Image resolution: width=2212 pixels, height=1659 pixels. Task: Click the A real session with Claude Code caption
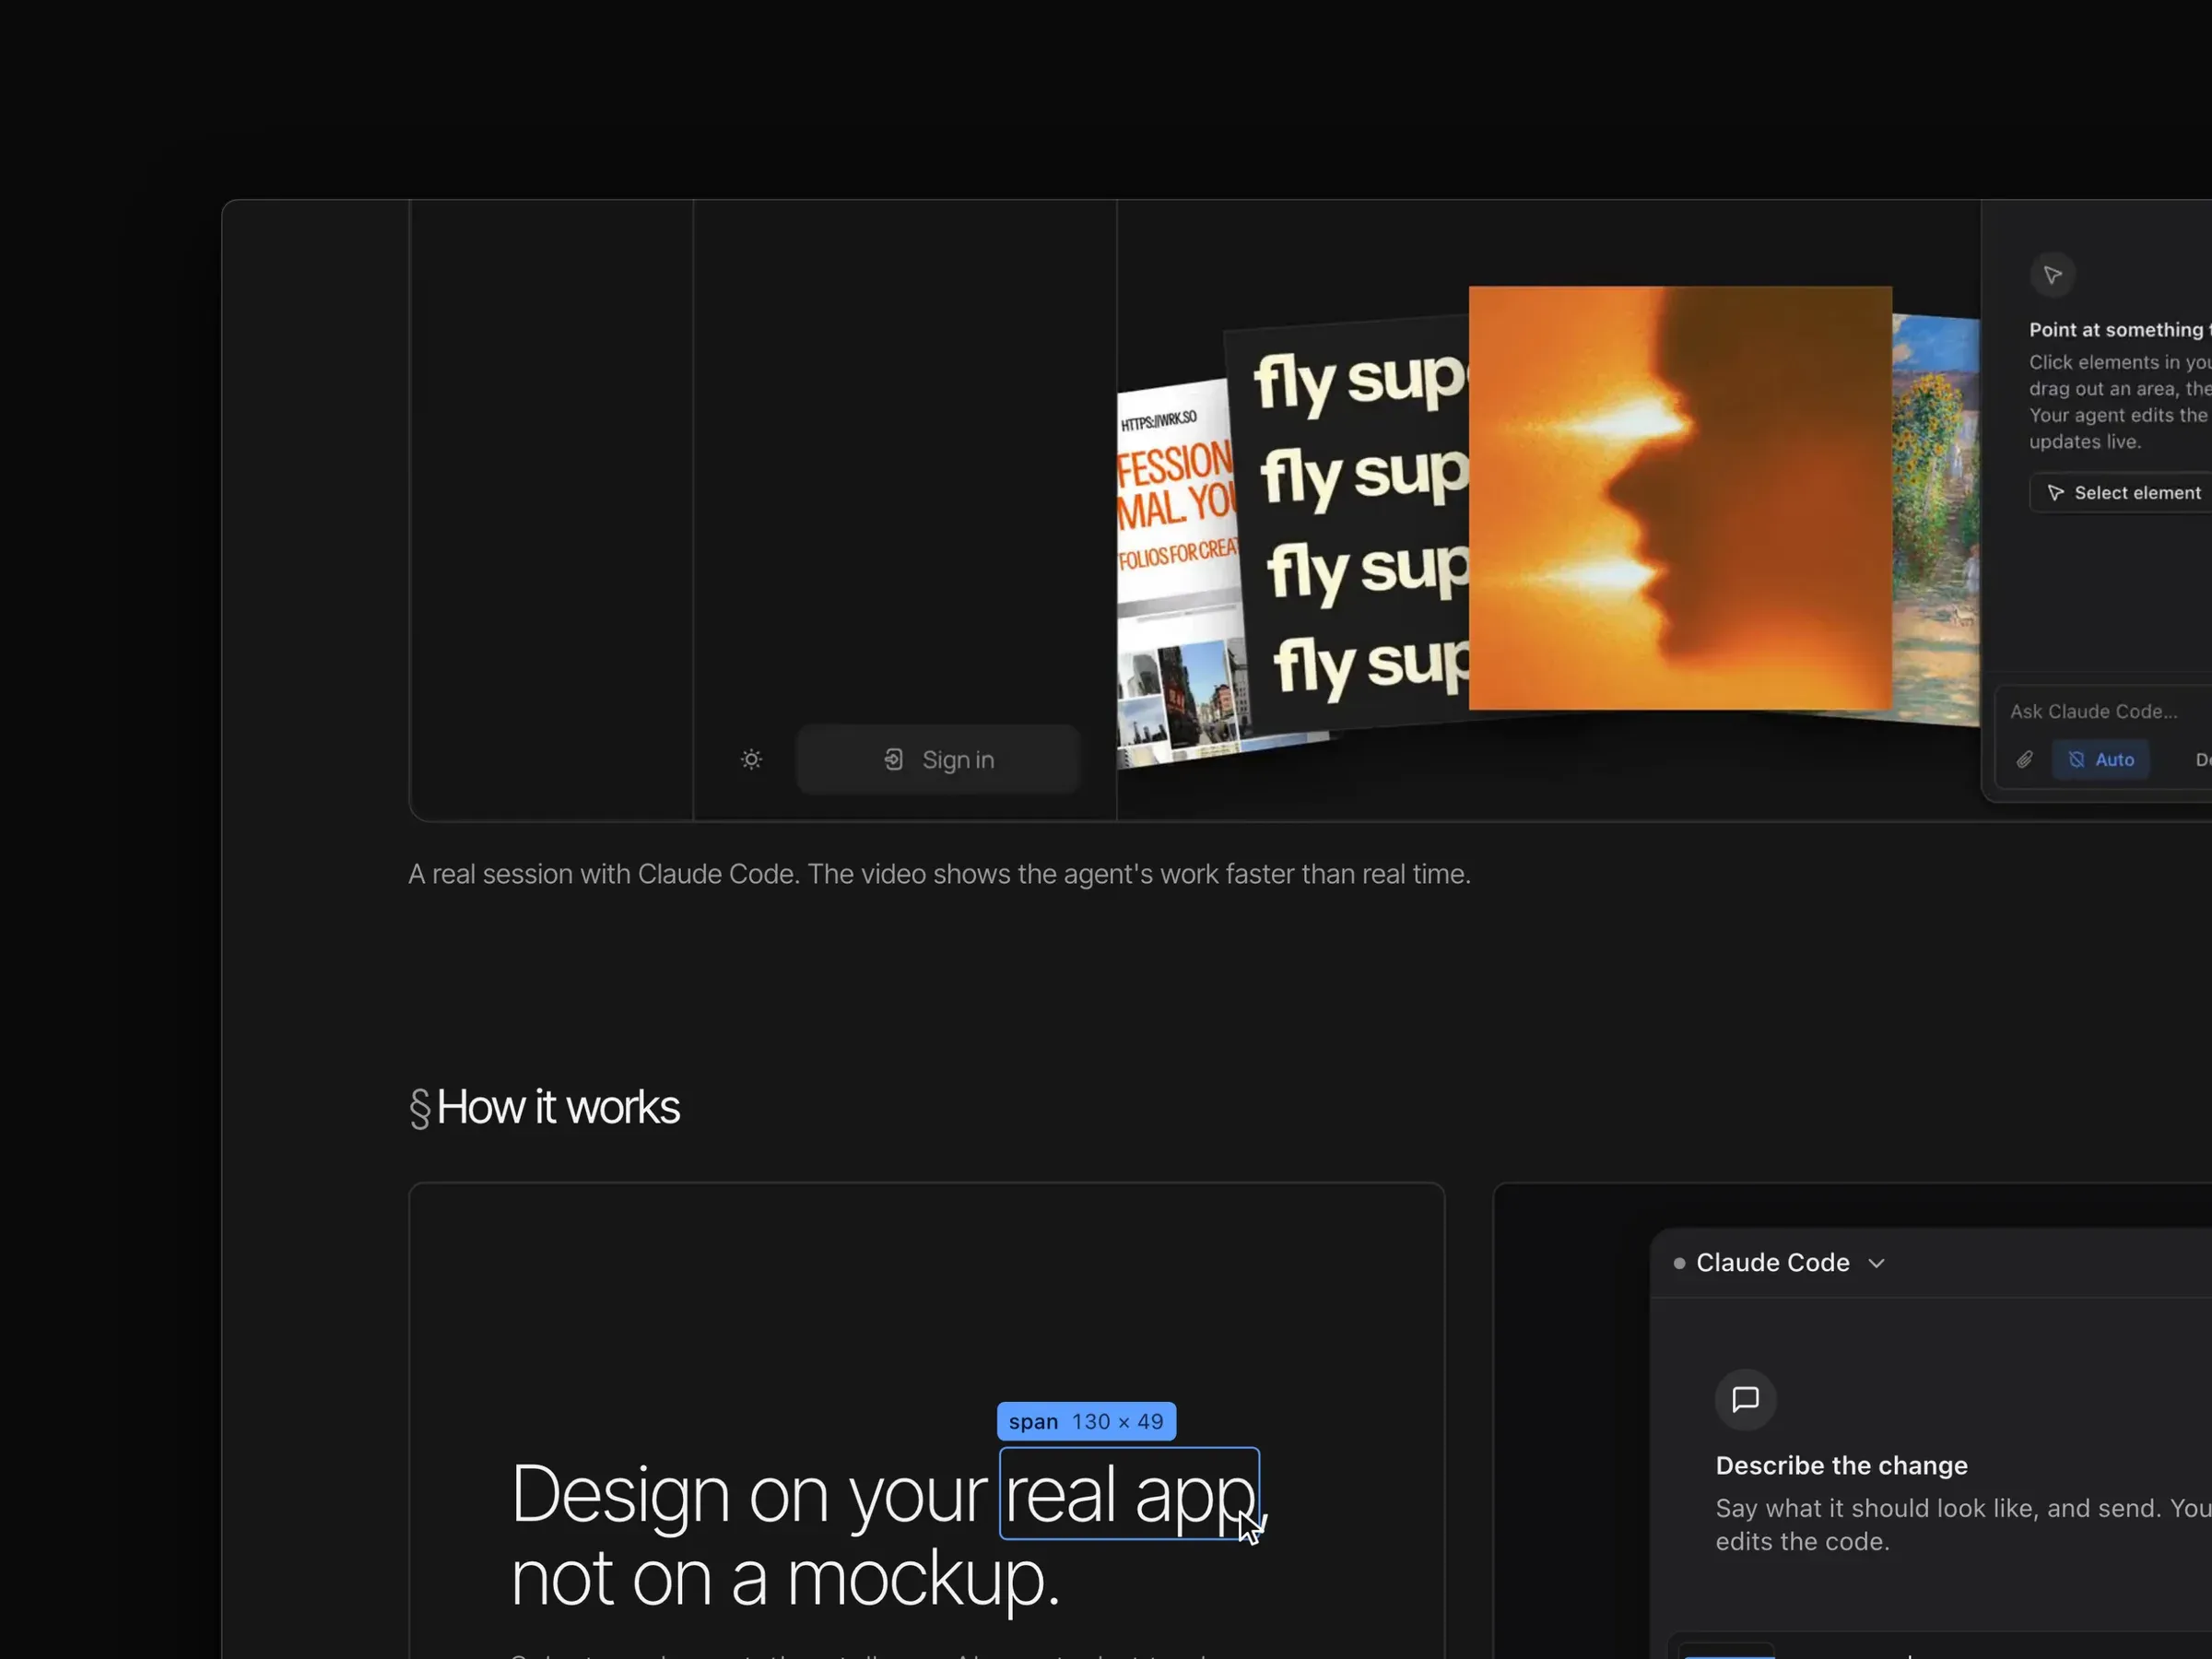(x=939, y=874)
